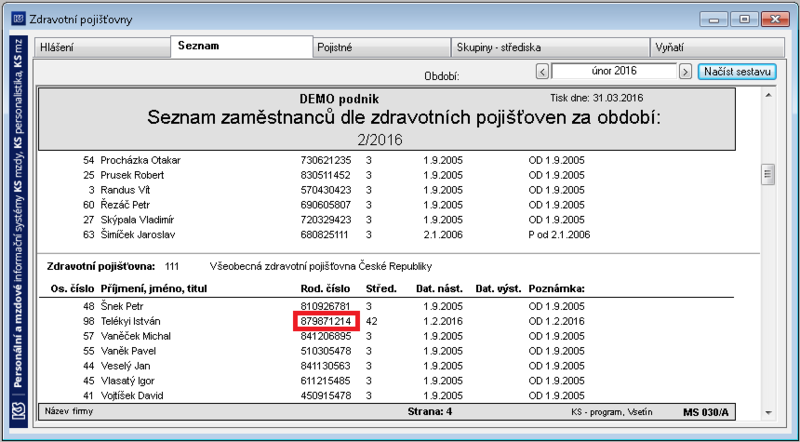
Task: Open the Pojistné tab
Action: (382, 47)
